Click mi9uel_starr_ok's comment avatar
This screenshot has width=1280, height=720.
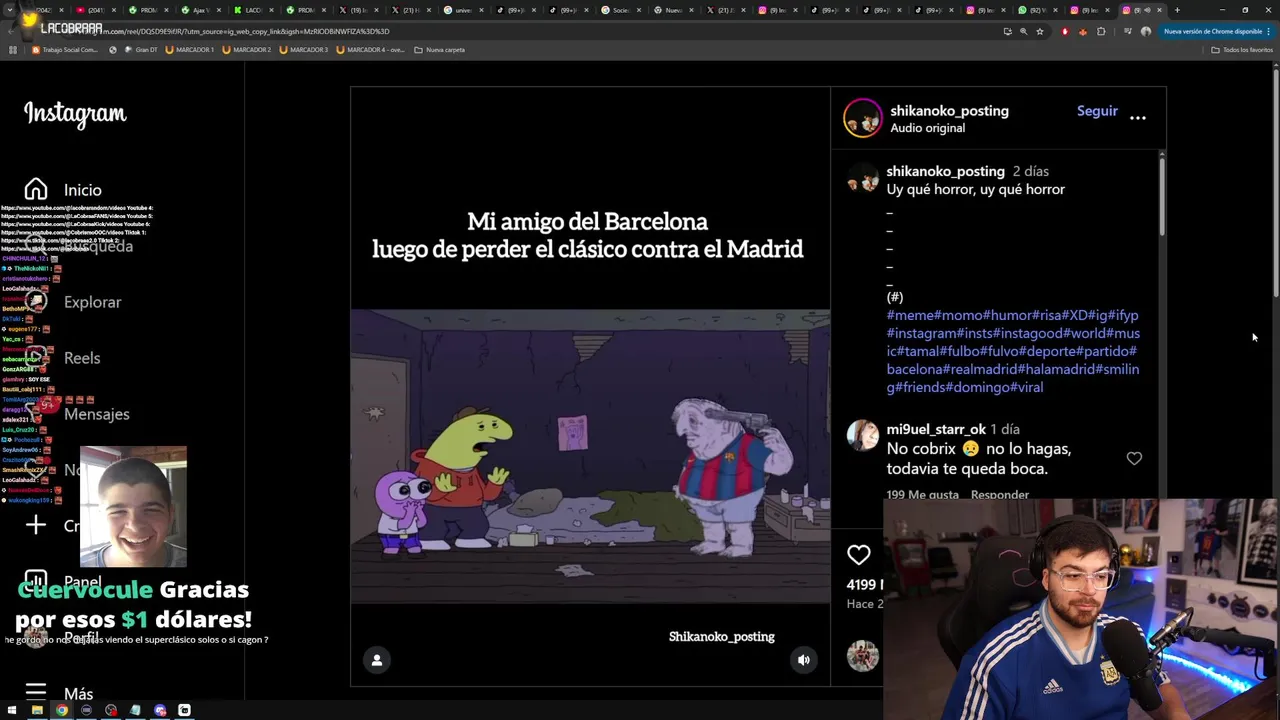(x=862, y=436)
